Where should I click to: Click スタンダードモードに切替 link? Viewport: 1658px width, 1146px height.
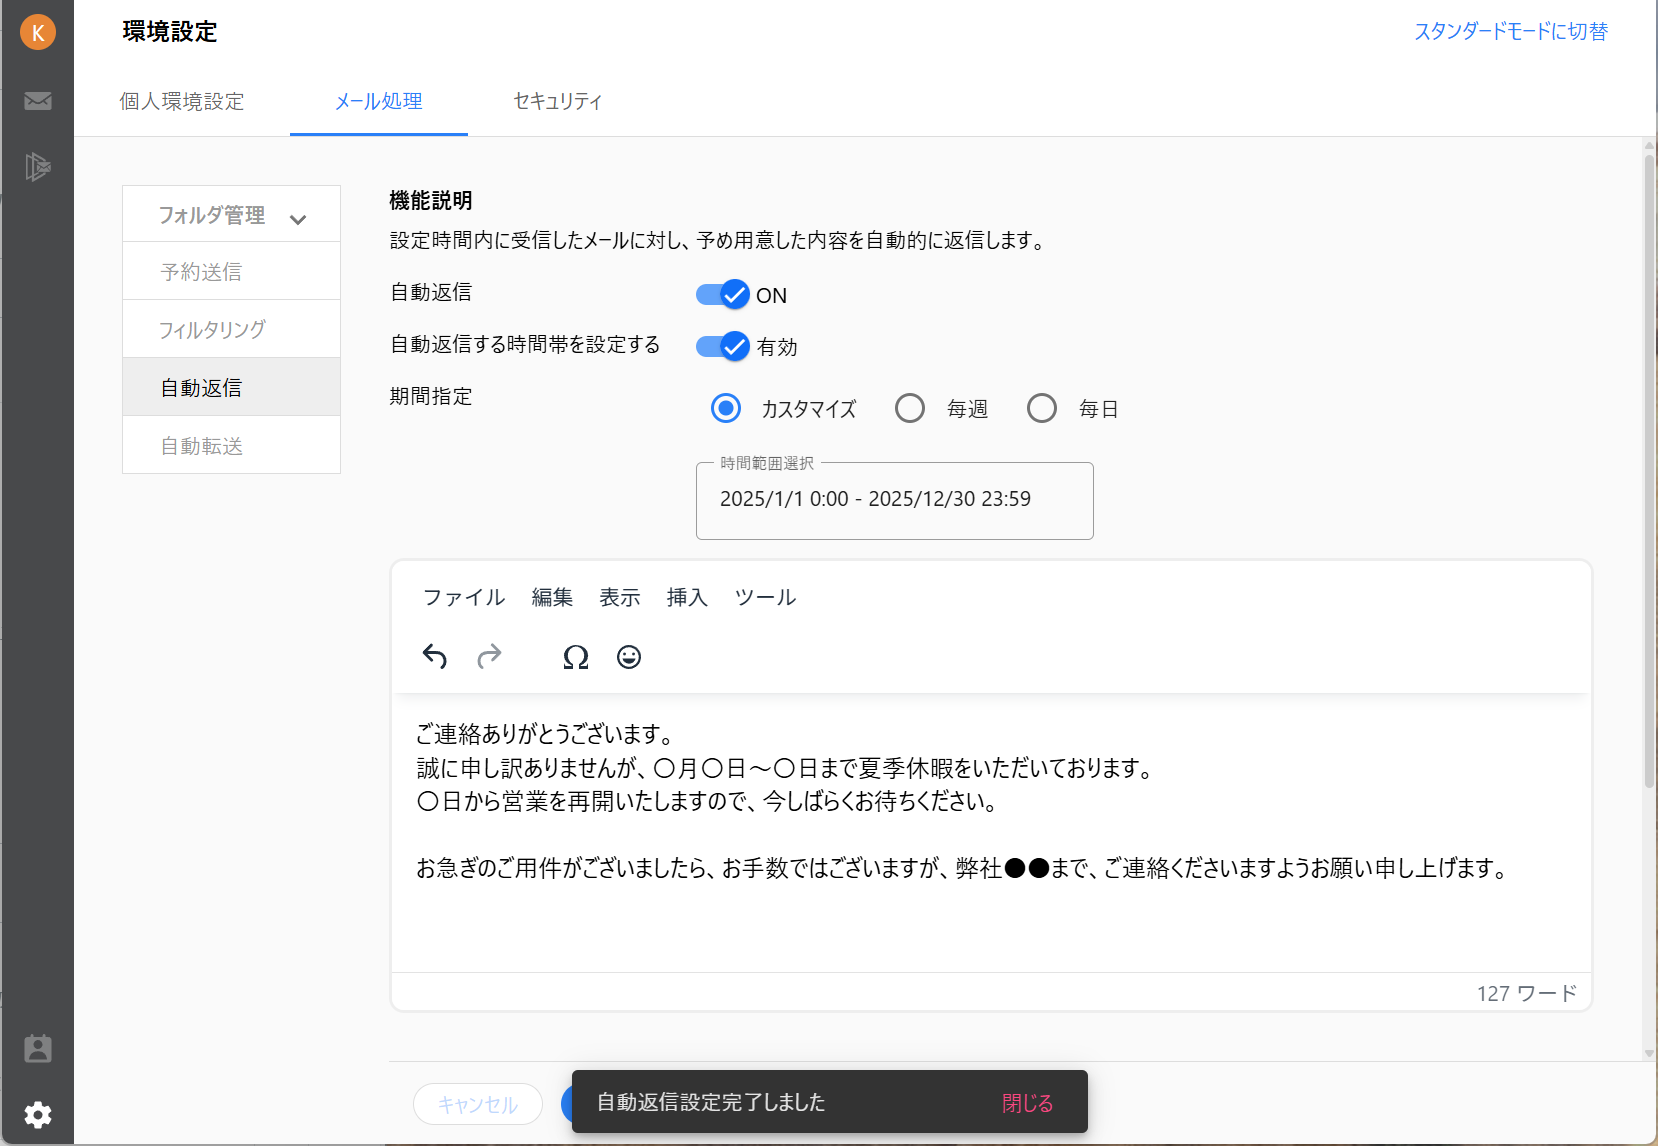[x=1511, y=31]
